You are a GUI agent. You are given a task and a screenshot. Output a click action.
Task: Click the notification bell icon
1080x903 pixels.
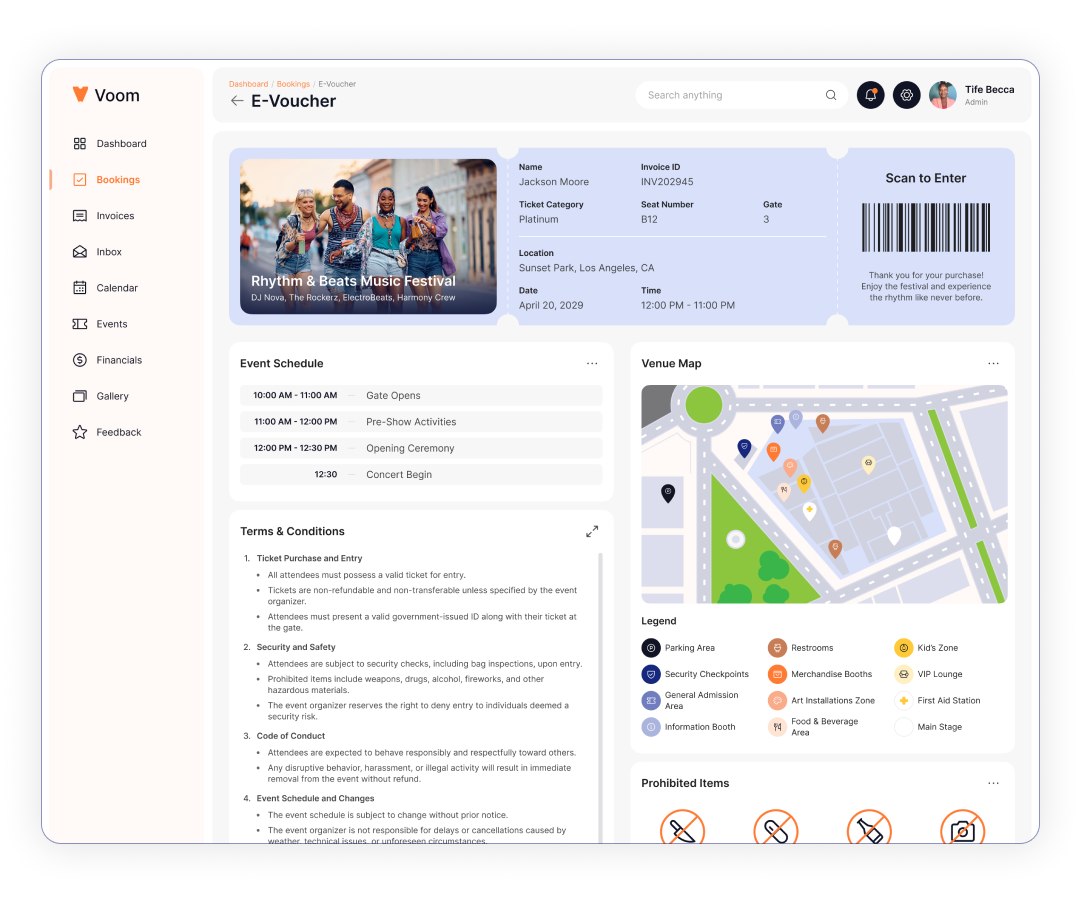coord(870,94)
